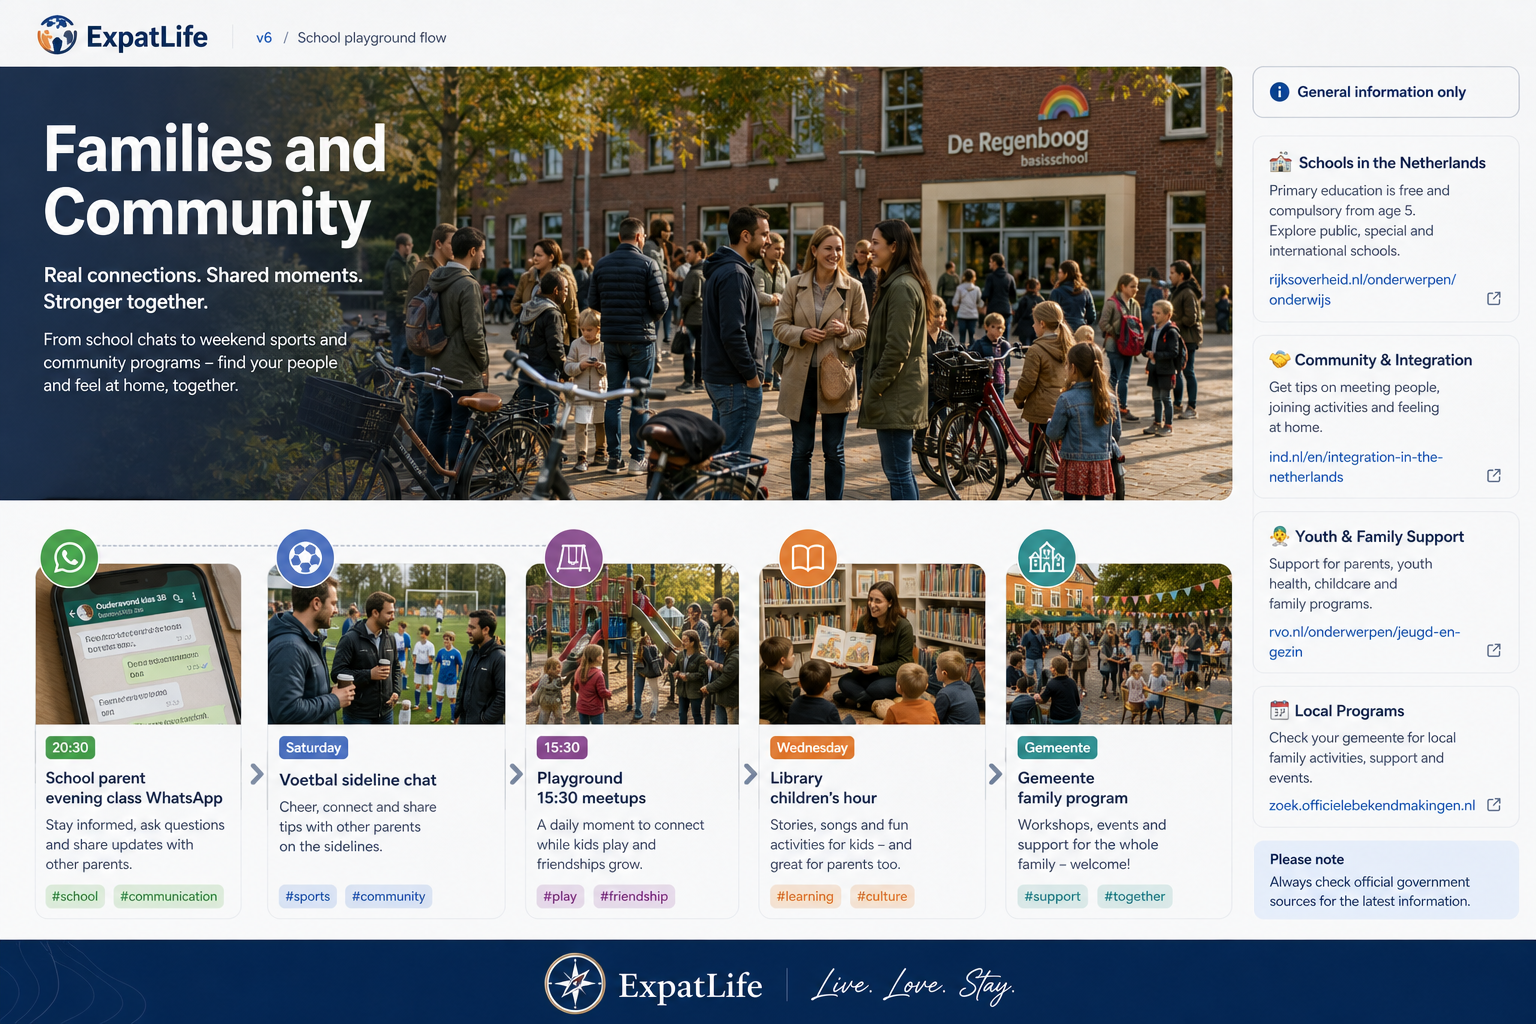Click the #communication tag
1536x1024 pixels.
click(x=169, y=896)
